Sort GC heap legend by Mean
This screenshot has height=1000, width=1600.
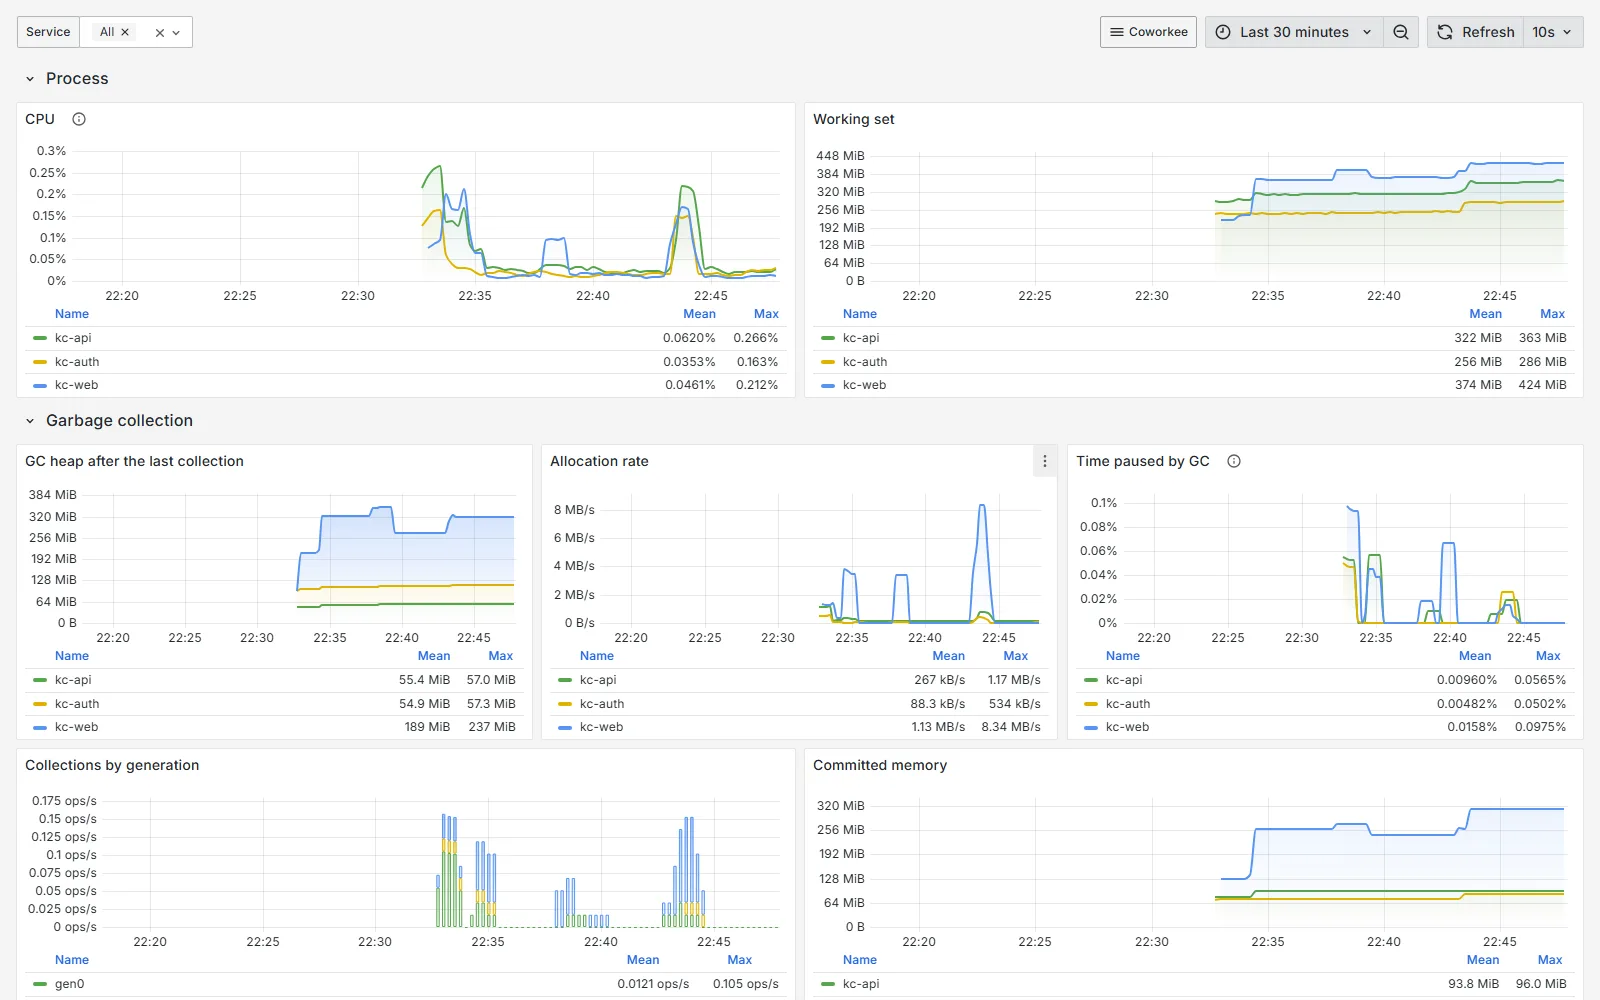[434, 656]
